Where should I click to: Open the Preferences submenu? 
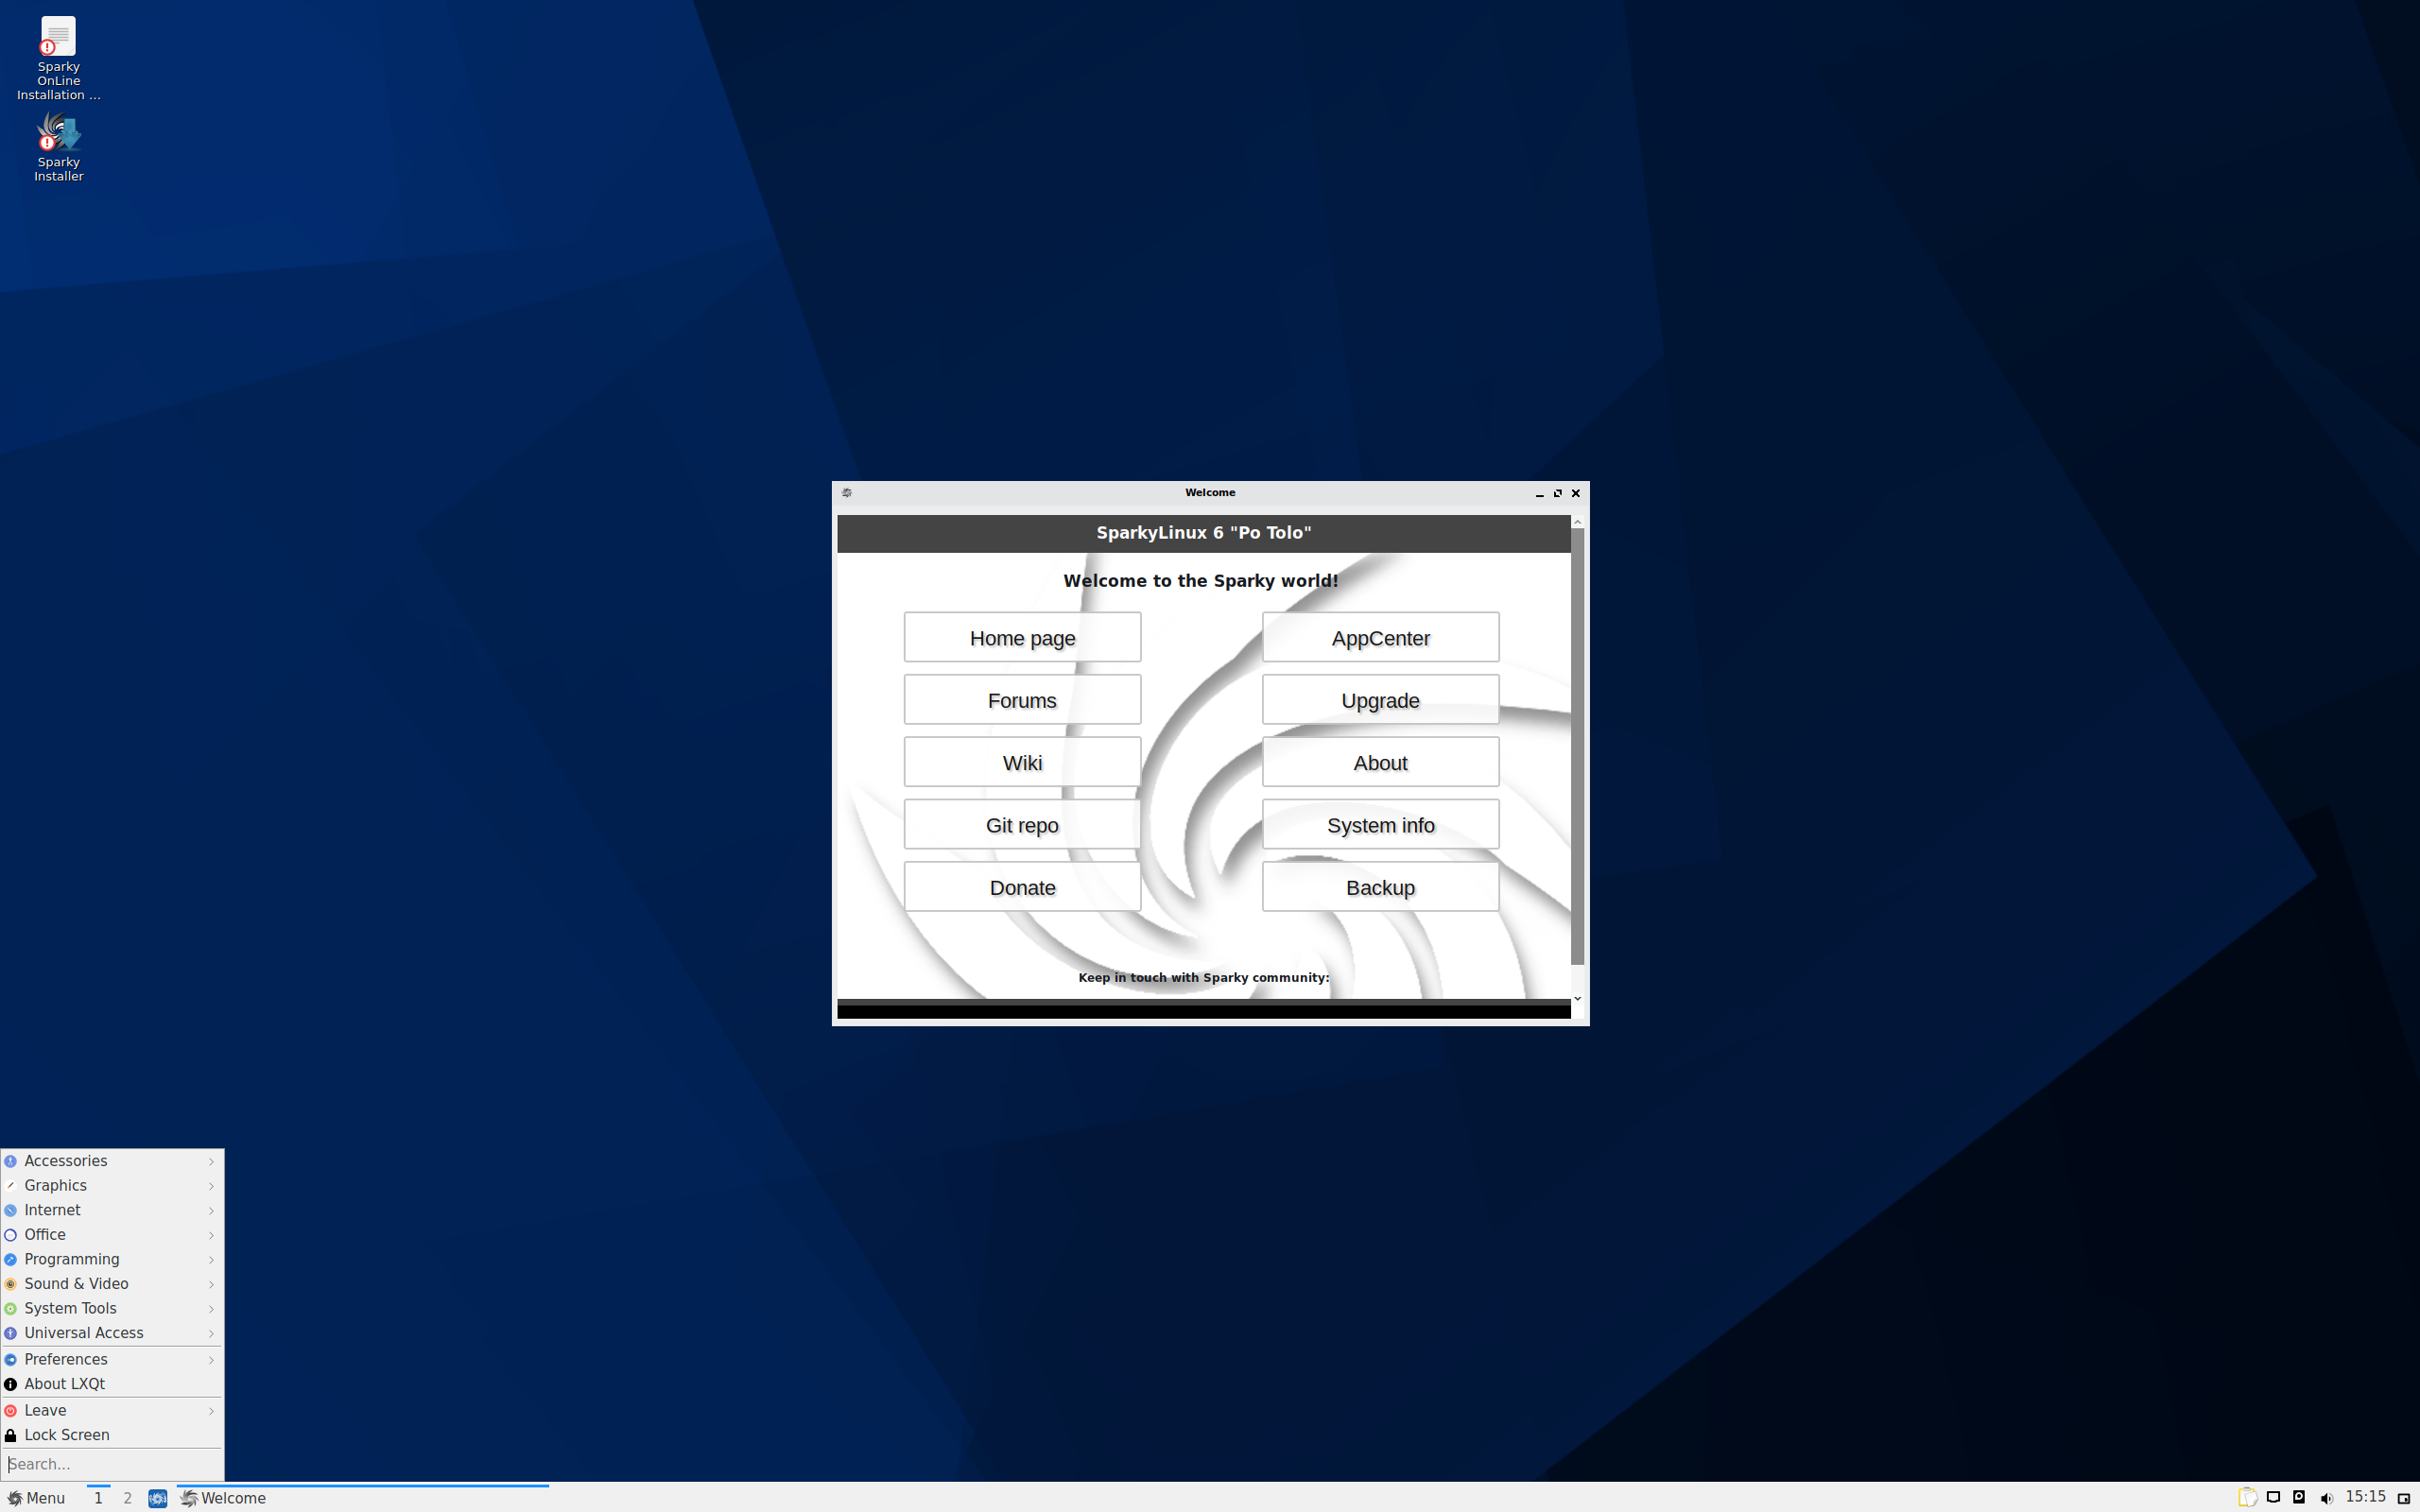click(x=111, y=1359)
